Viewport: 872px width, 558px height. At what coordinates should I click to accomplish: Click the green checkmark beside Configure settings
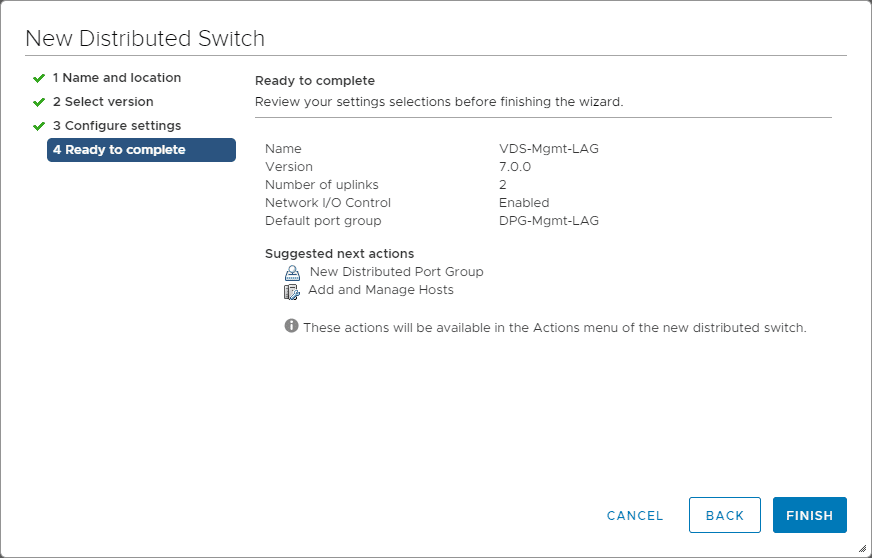pyautogui.click(x=39, y=126)
